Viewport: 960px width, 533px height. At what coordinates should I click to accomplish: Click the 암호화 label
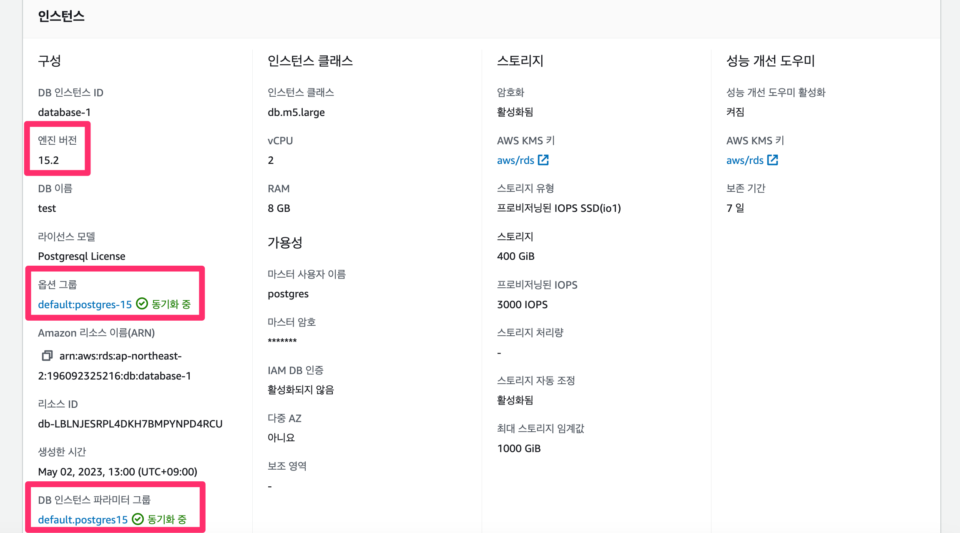pos(511,92)
